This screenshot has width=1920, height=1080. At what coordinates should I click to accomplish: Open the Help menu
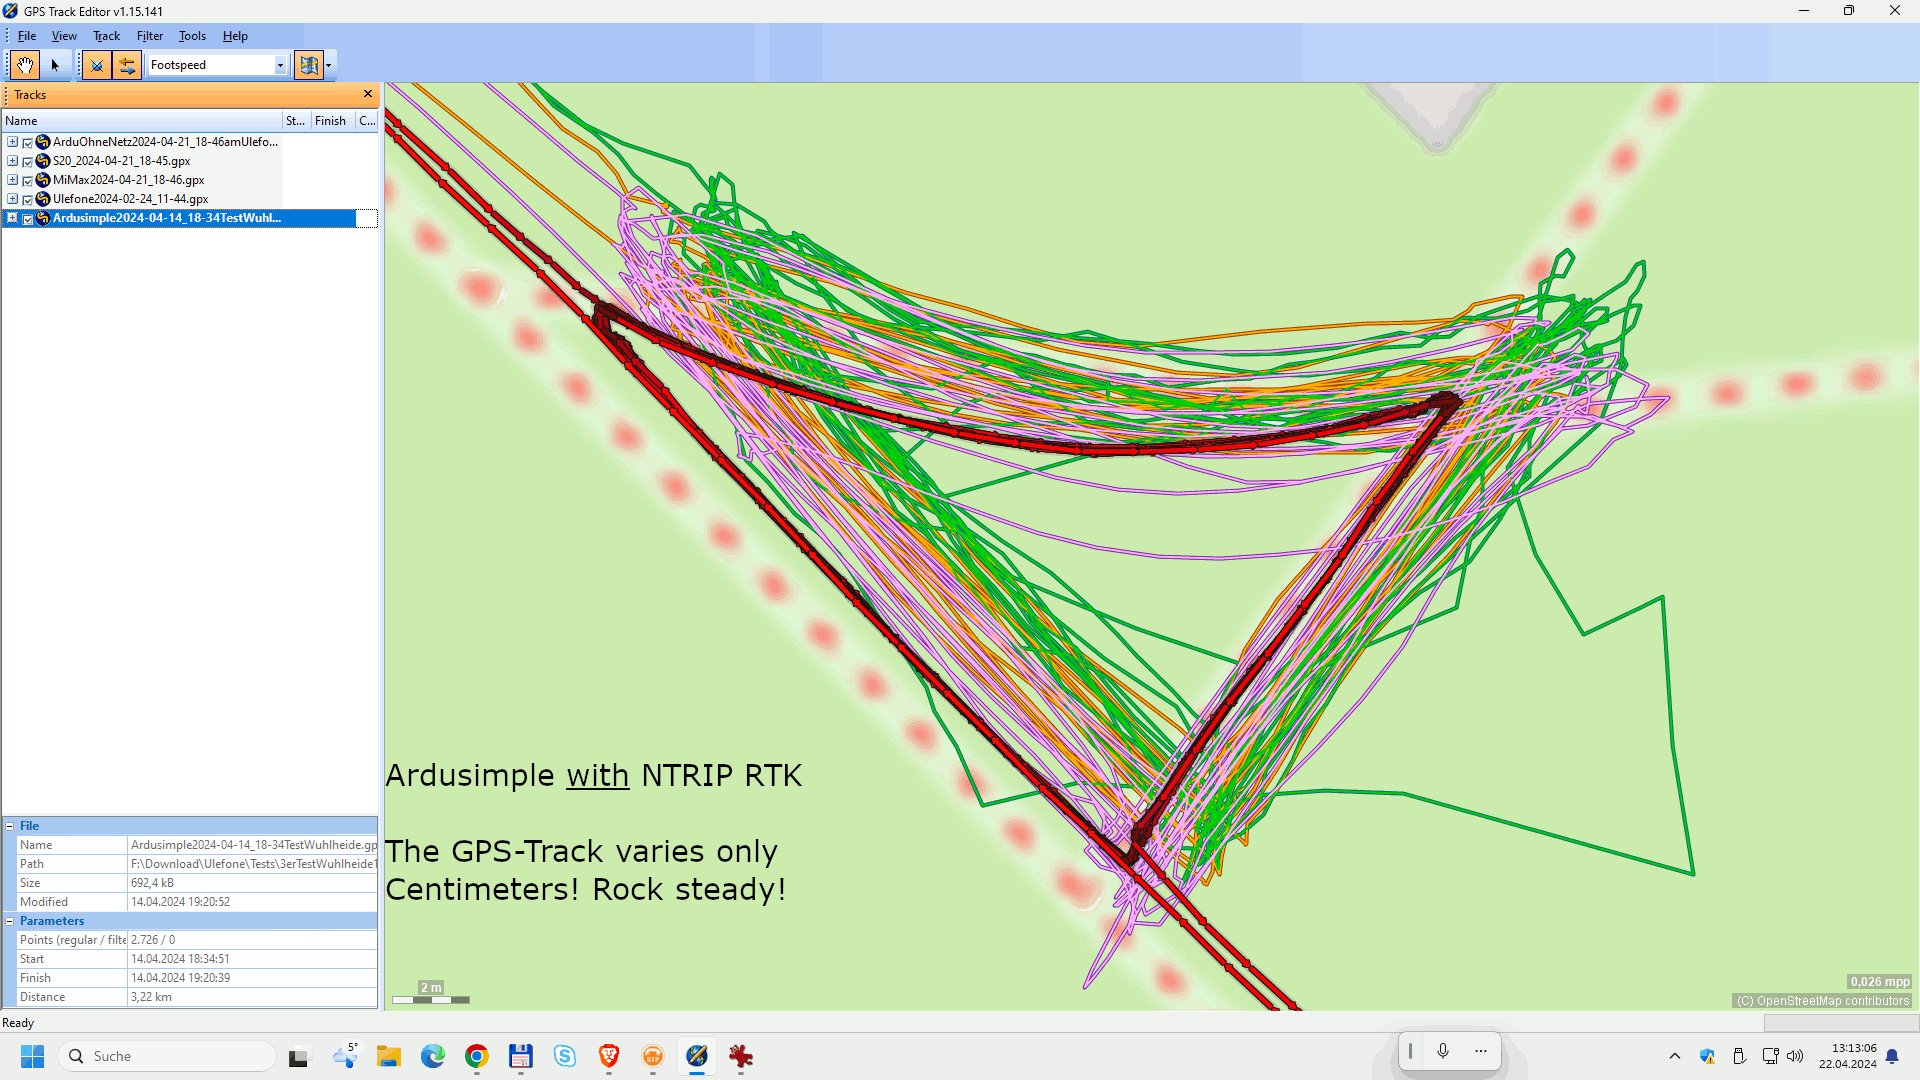coord(235,36)
